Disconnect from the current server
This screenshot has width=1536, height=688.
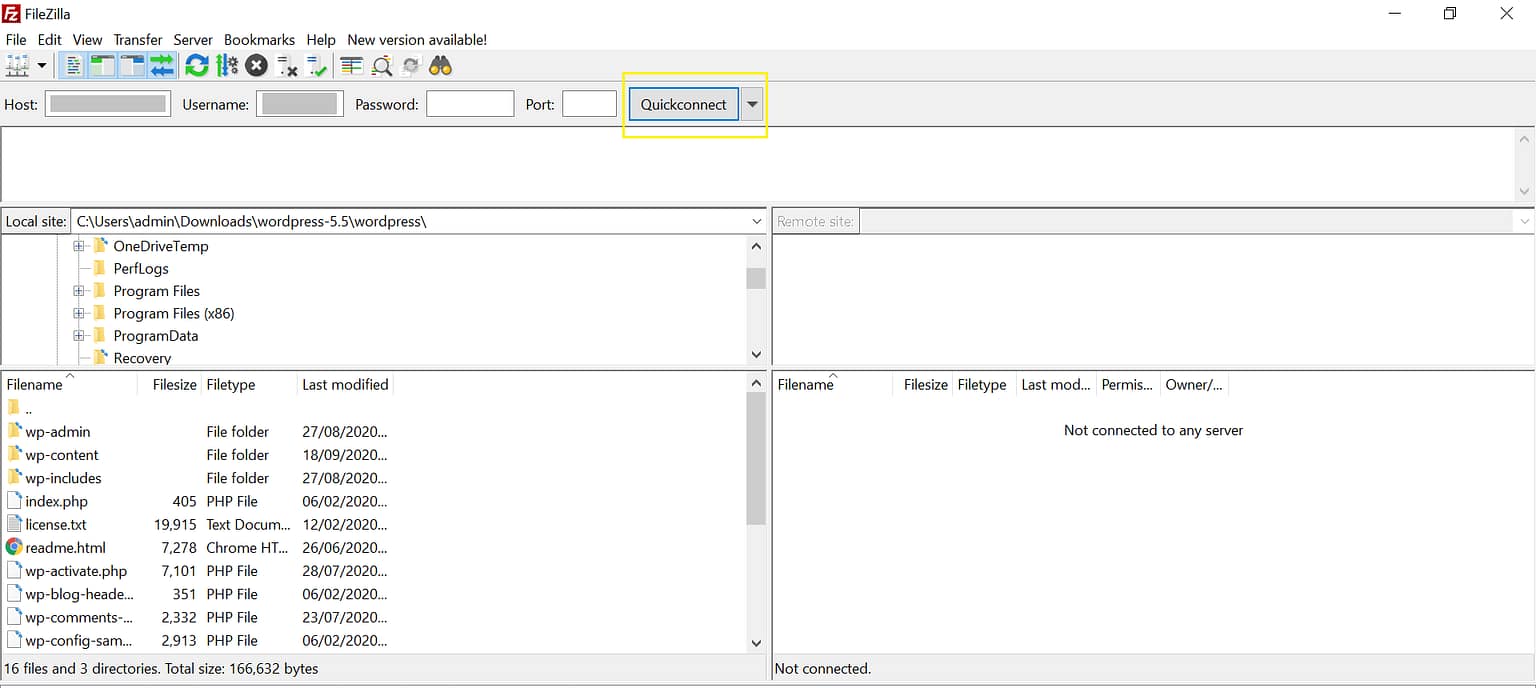(x=286, y=65)
